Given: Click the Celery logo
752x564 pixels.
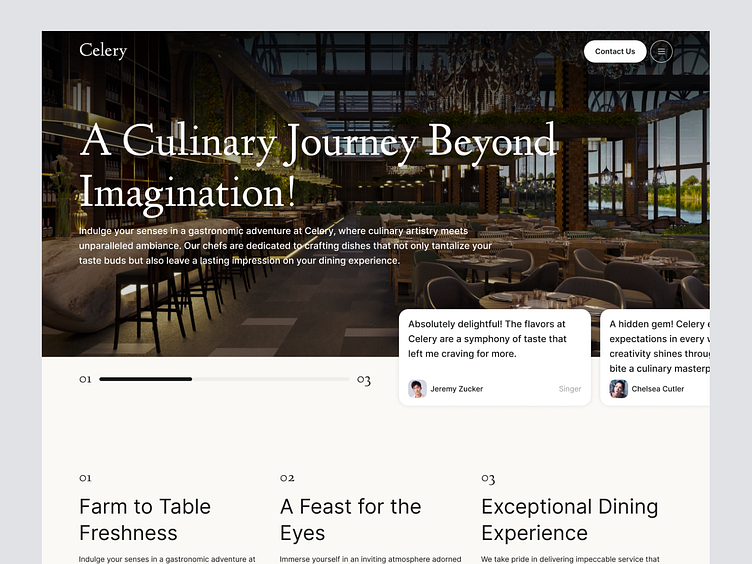Looking at the screenshot, I should tap(103, 50).
